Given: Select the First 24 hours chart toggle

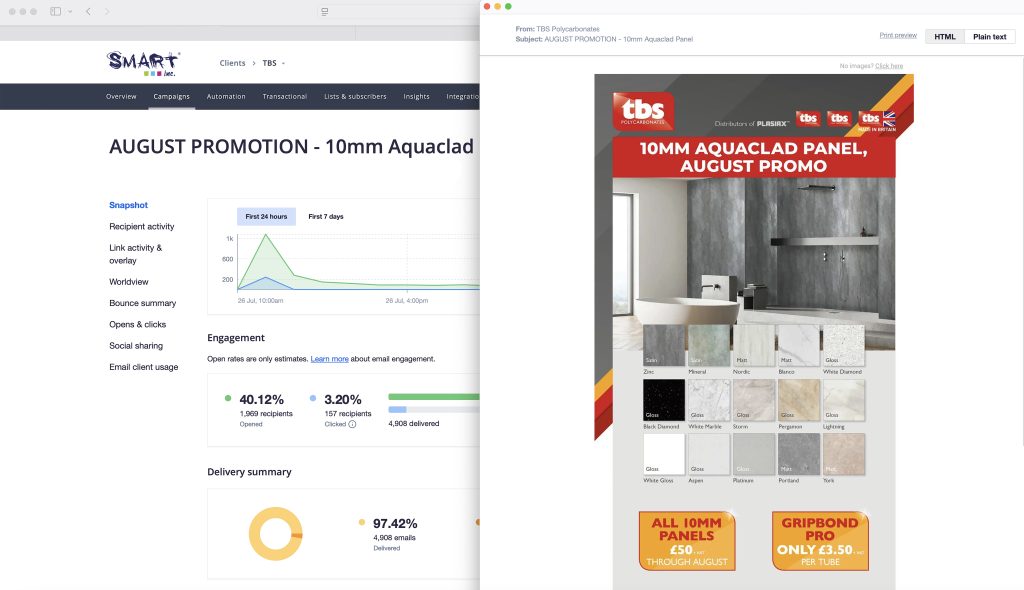Looking at the screenshot, I should (266, 216).
